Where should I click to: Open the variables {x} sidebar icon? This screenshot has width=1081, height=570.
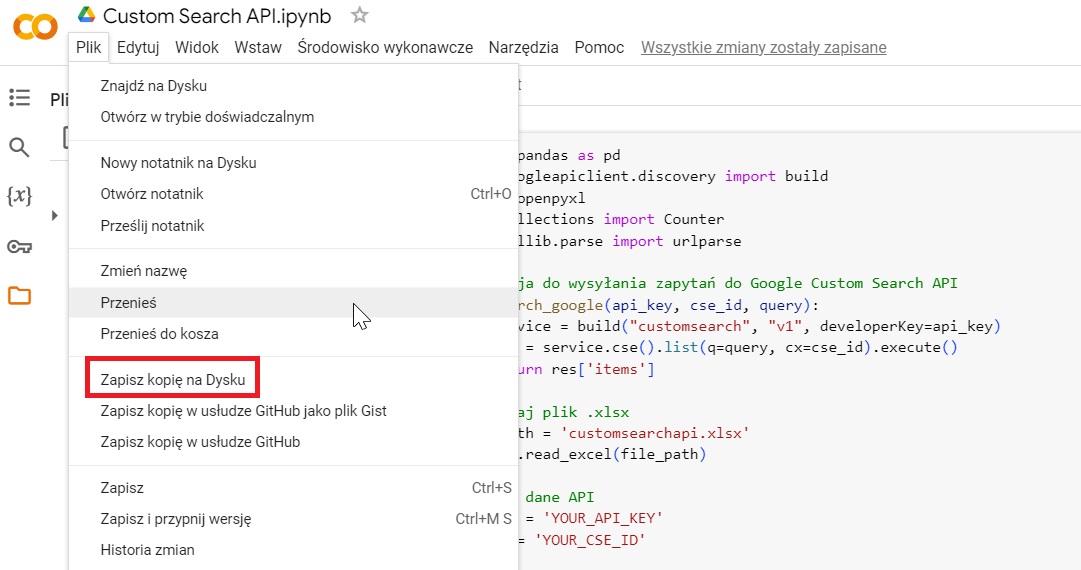click(x=19, y=196)
